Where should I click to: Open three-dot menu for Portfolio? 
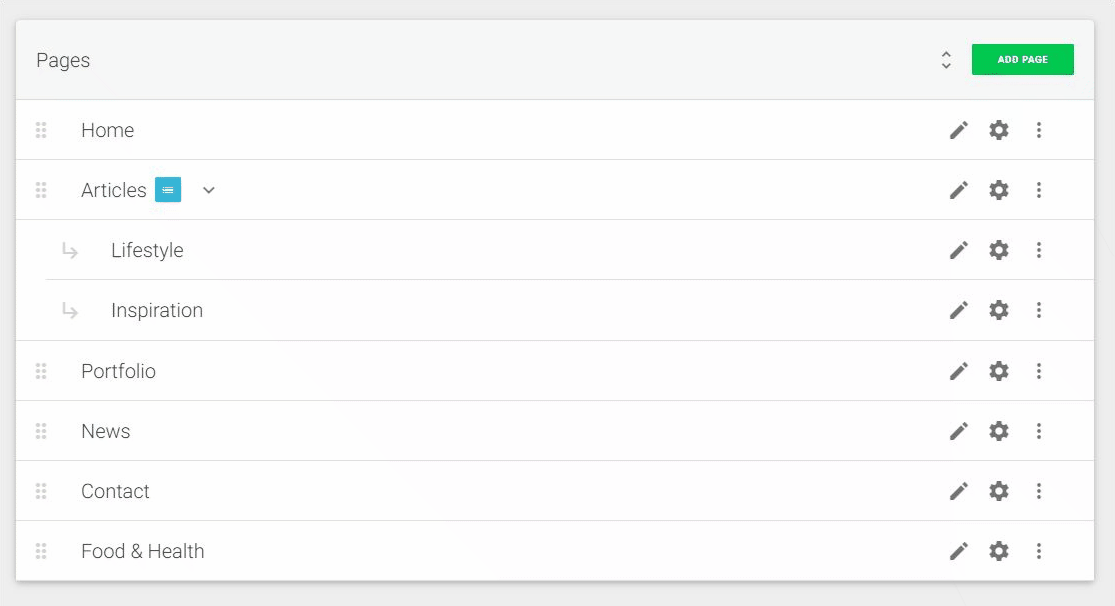(x=1039, y=371)
